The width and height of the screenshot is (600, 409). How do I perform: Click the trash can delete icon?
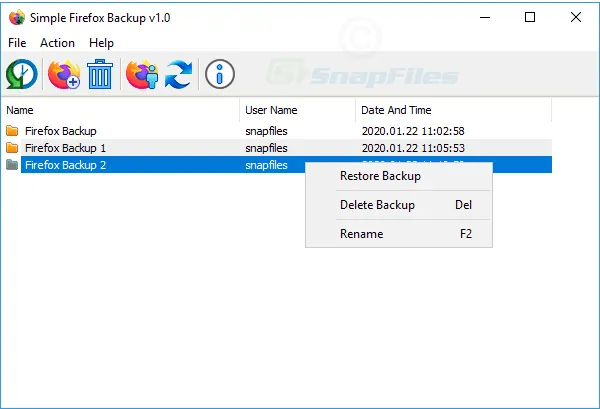(x=100, y=75)
